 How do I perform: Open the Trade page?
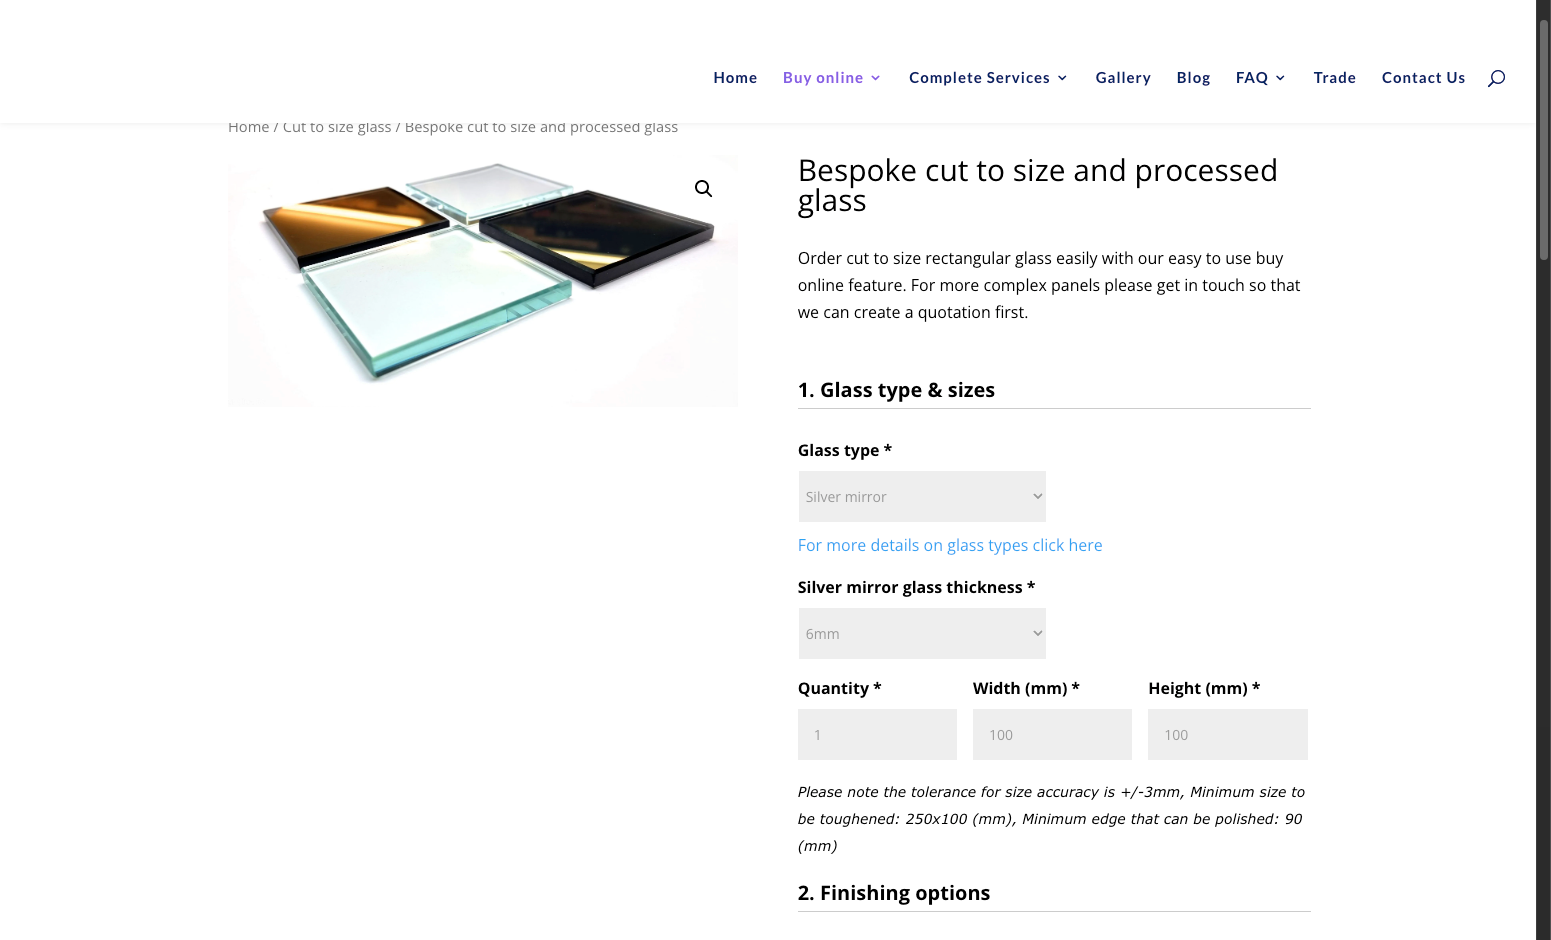(x=1334, y=78)
